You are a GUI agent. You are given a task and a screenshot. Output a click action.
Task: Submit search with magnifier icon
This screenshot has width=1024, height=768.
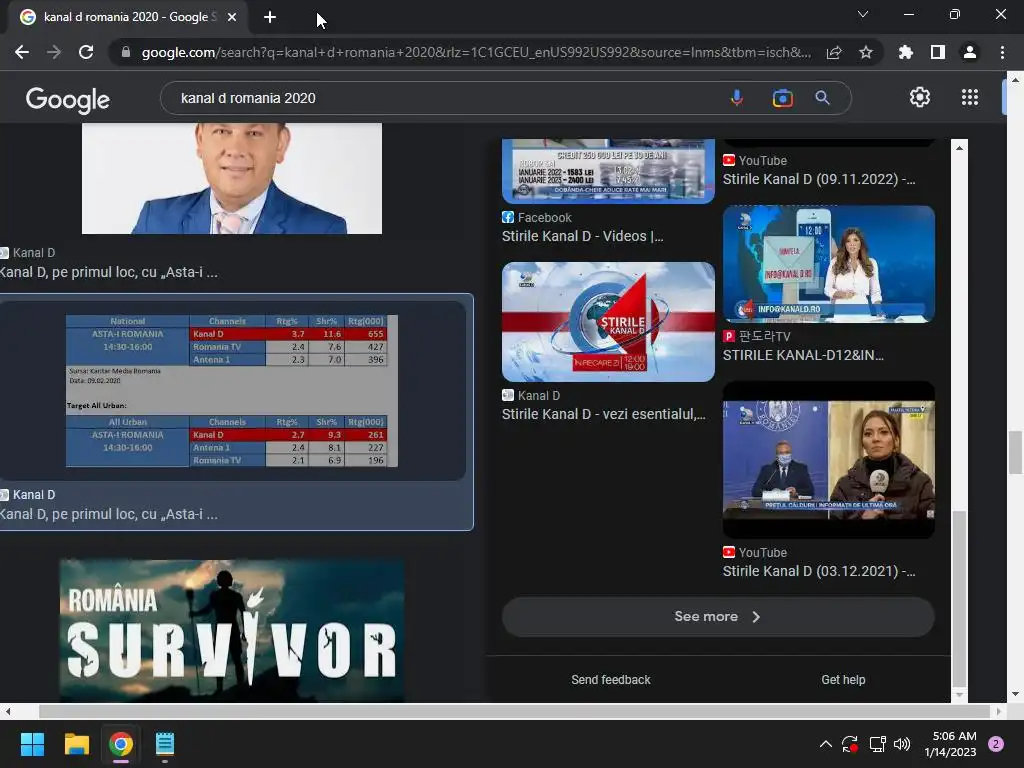[822, 98]
